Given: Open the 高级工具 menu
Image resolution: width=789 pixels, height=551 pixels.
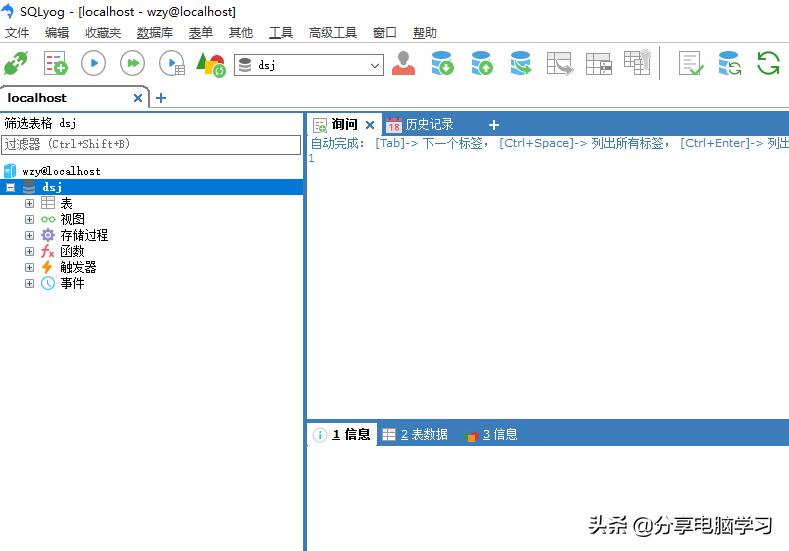Looking at the screenshot, I should [333, 33].
